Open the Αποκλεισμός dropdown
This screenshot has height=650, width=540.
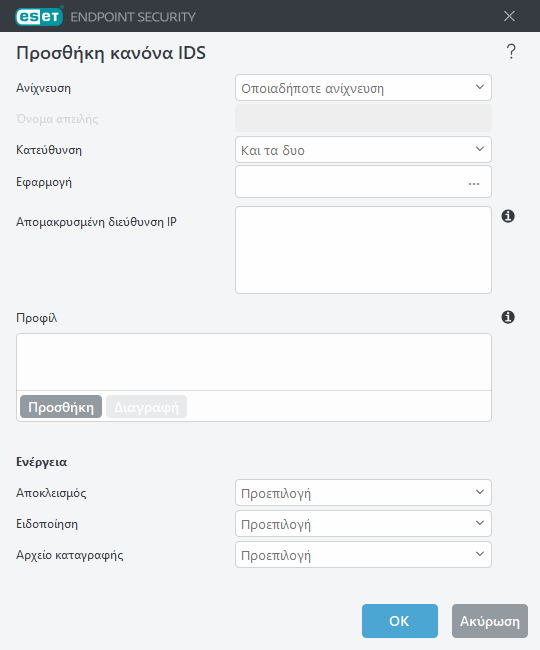click(x=363, y=492)
